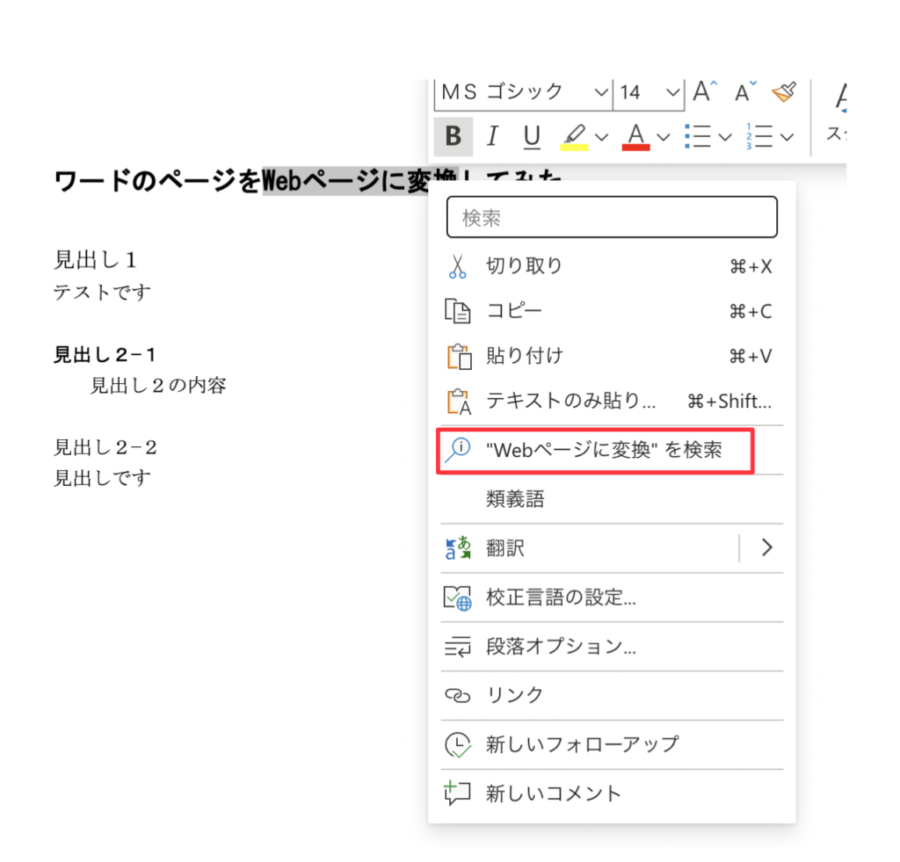
Task: Click the format painter brush icon
Action: 785,91
